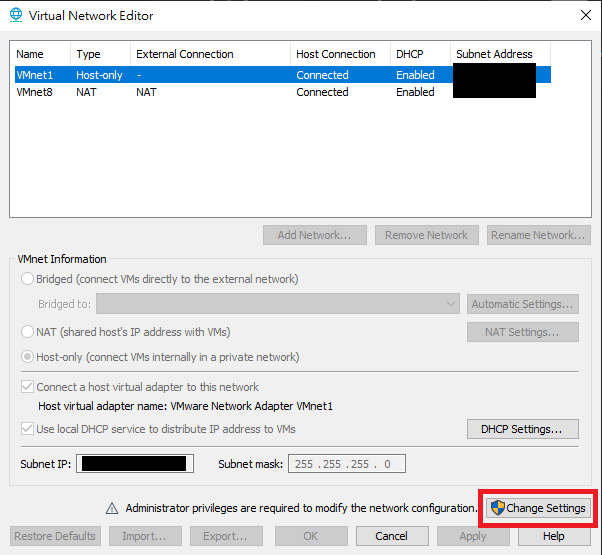This screenshot has height=555, width=602.
Task: Click Host-only type cell of VMnet1
Action: (x=99, y=75)
